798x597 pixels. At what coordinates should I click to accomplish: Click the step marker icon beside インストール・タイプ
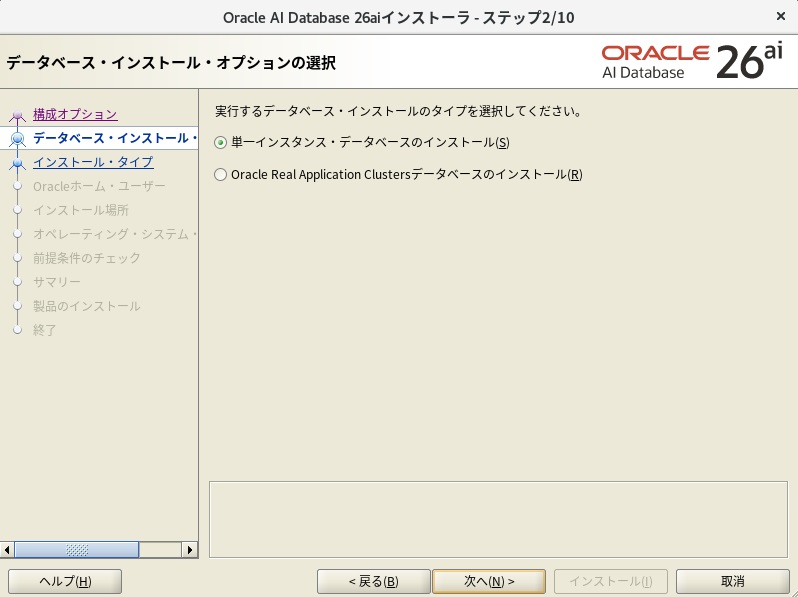[18, 163]
